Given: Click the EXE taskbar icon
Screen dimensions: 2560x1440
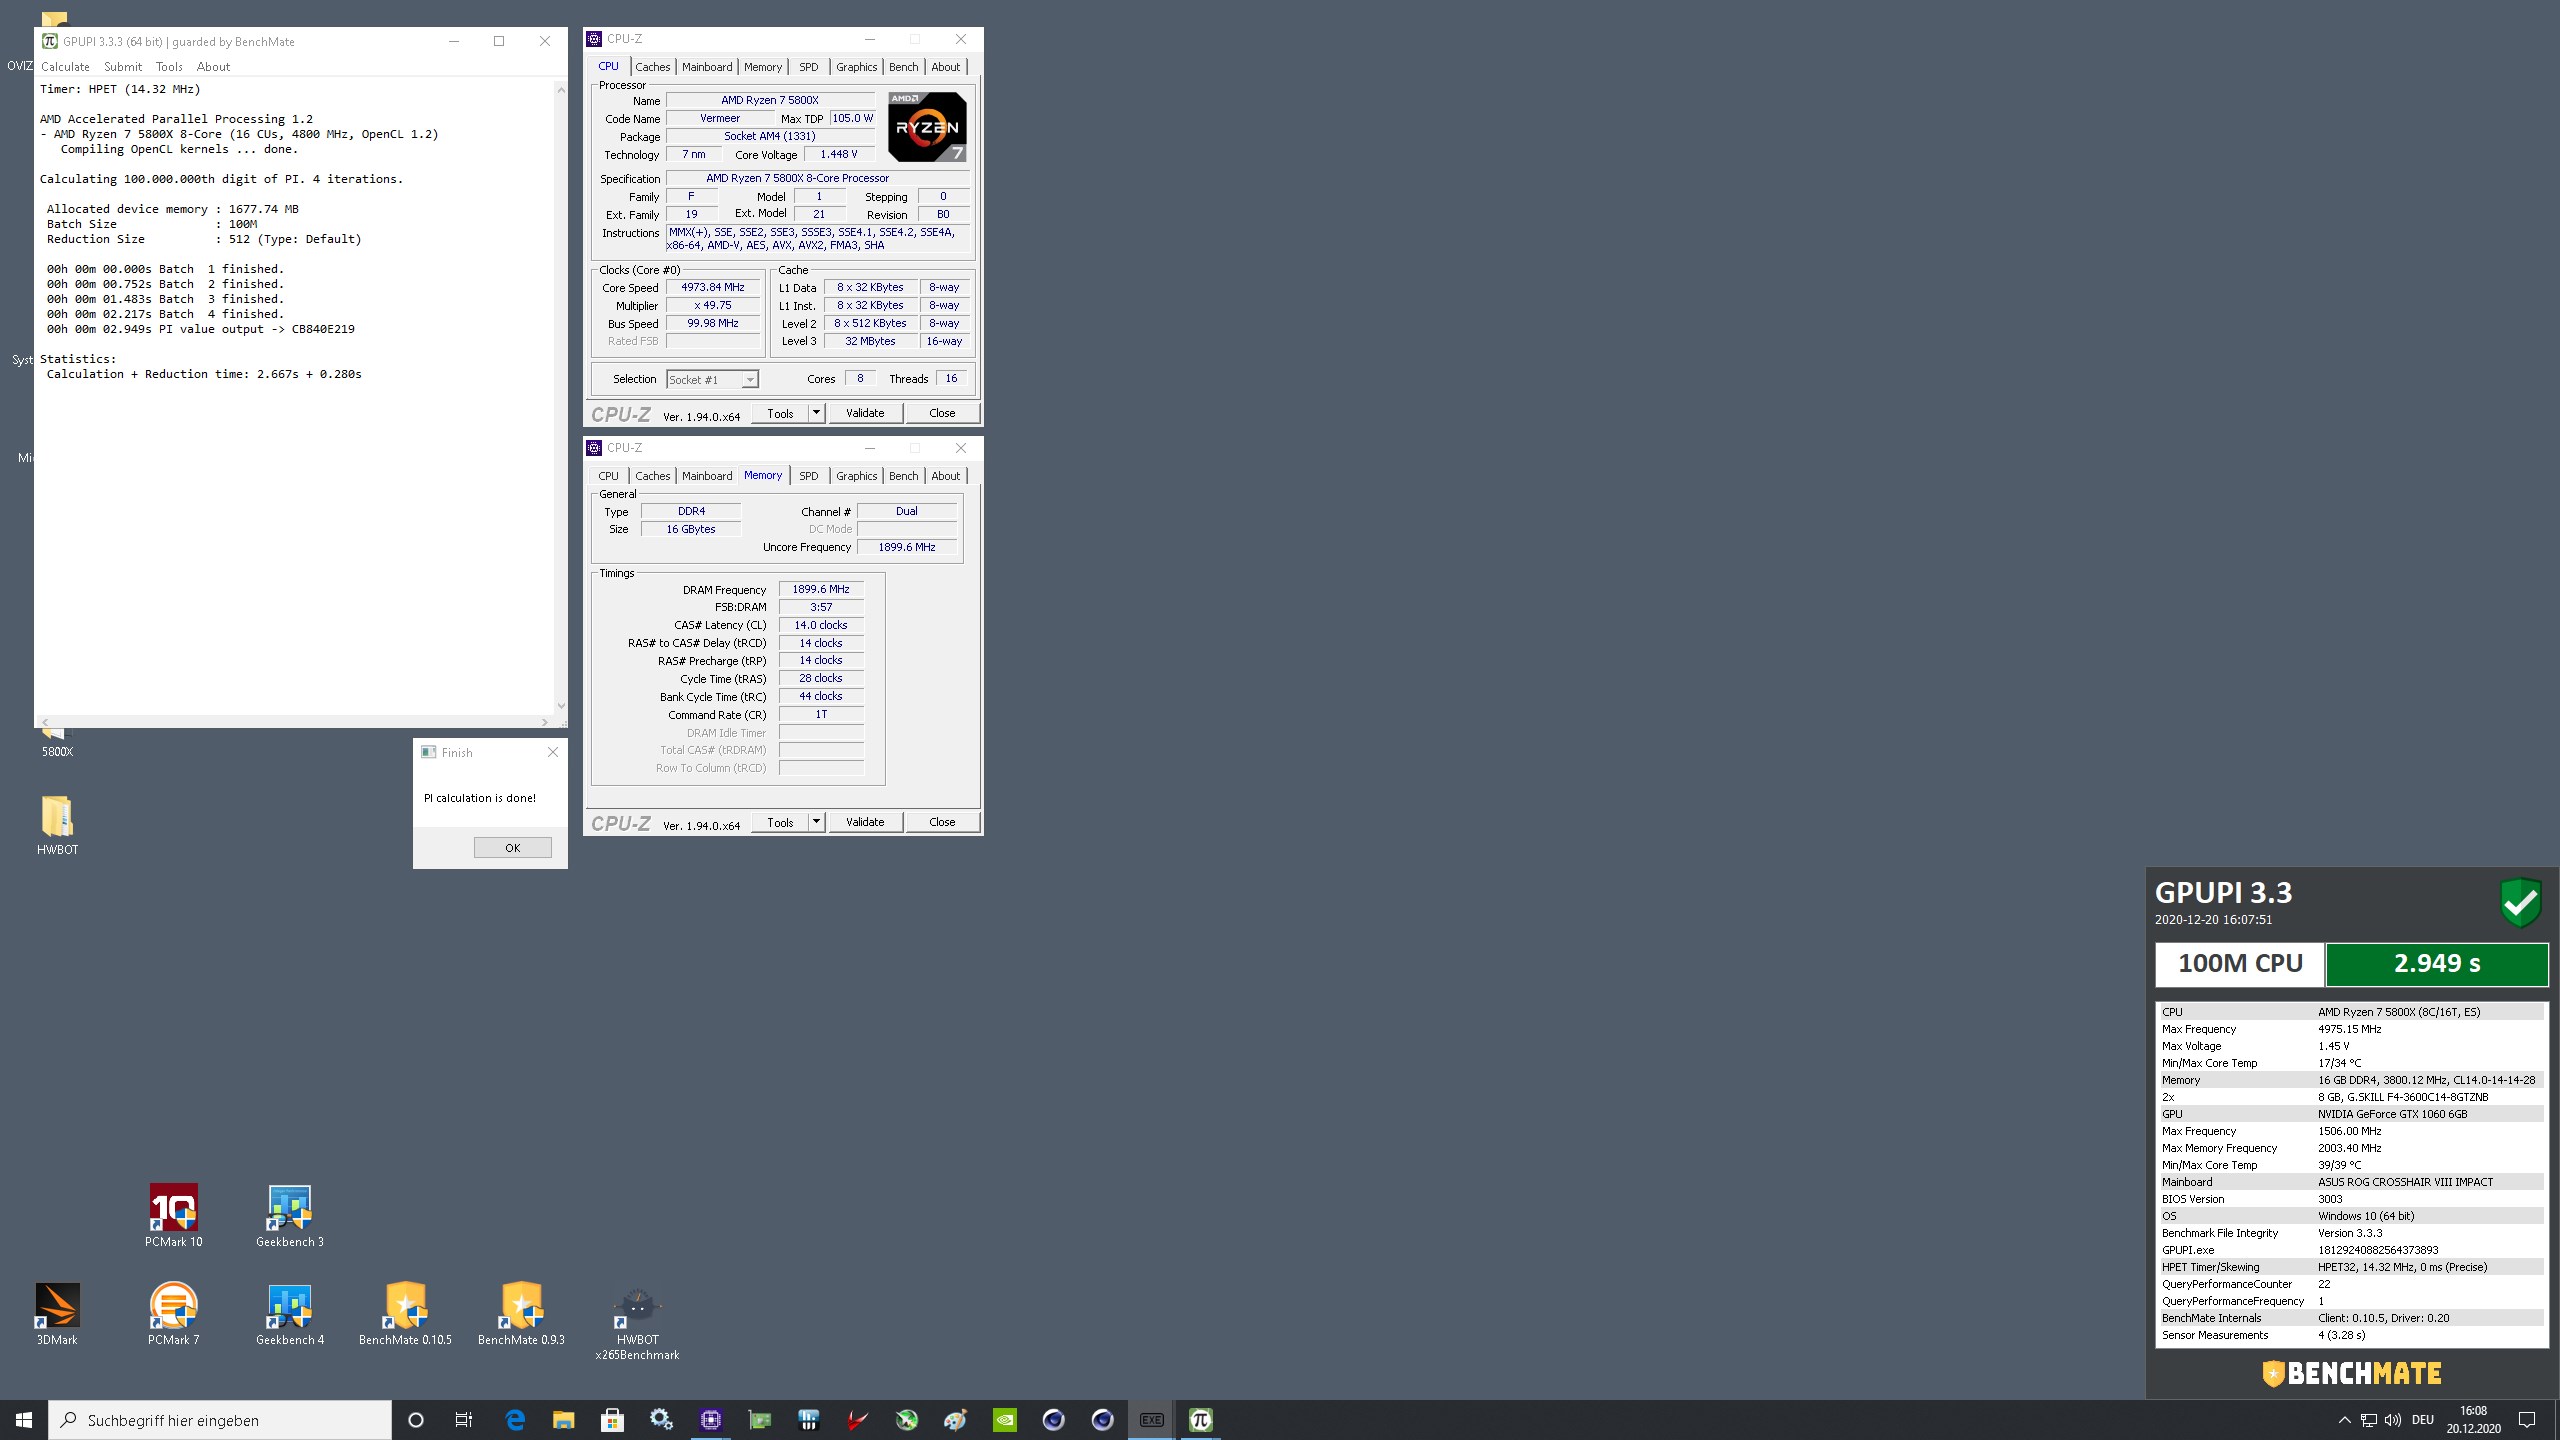Looking at the screenshot, I should click(x=1151, y=1420).
